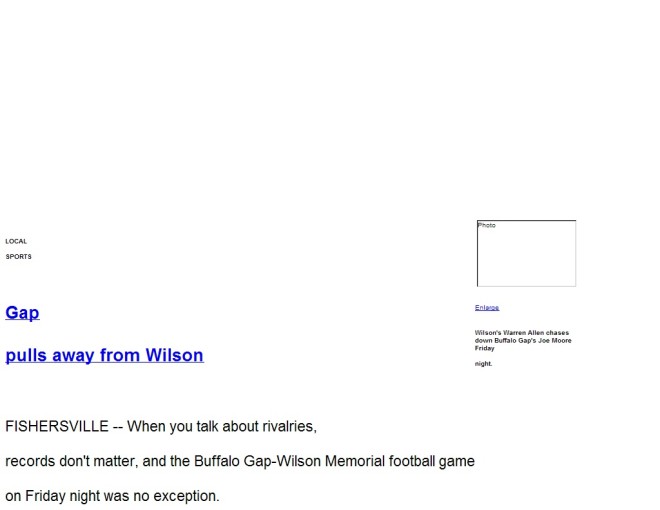This screenshot has height=510, width=660.
Task: Click the SPORTS section label
Action: (19, 257)
